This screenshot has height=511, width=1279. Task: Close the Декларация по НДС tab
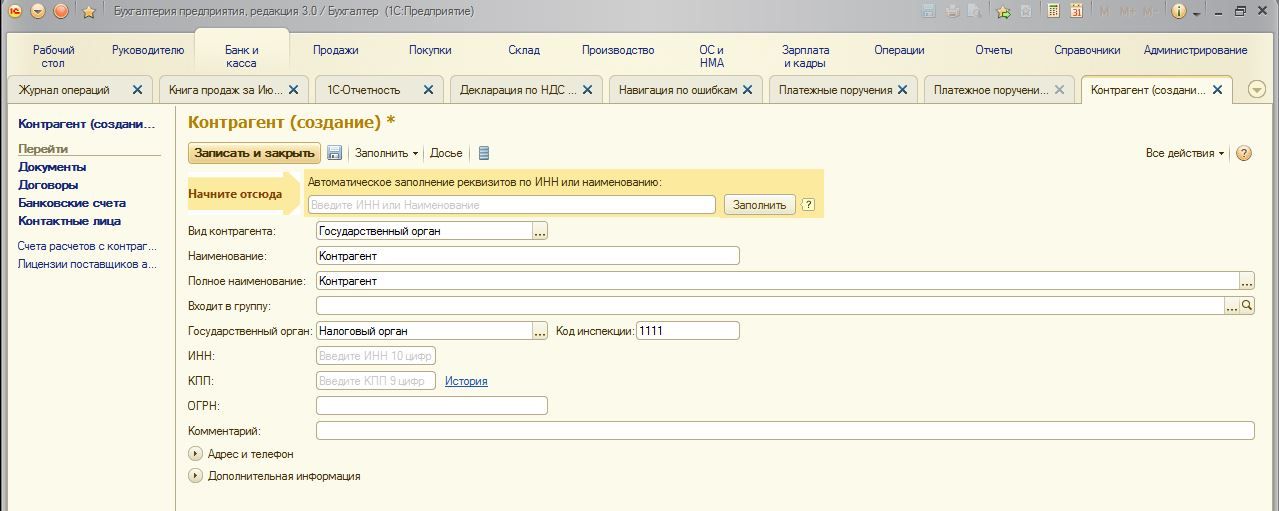tap(586, 90)
